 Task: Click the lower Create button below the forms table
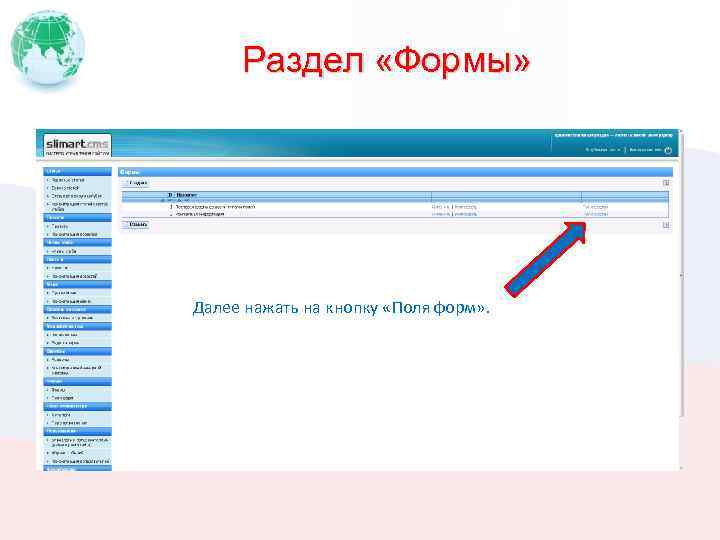[x=135, y=225]
